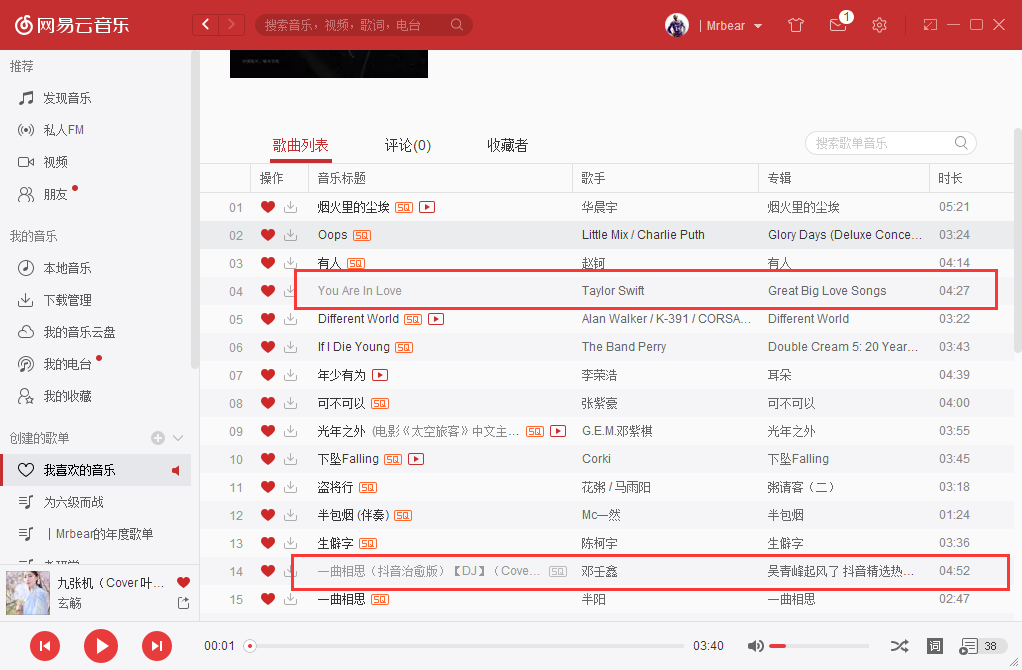This screenshot has width=1022, height=670.
Task: Toggle the heart on If I Die Young
Action: tap(267, 347)
